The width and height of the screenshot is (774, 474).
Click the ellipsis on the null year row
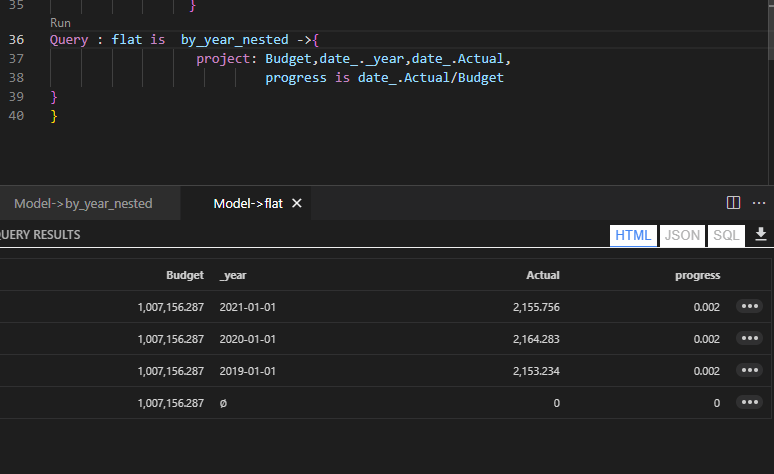749,403
